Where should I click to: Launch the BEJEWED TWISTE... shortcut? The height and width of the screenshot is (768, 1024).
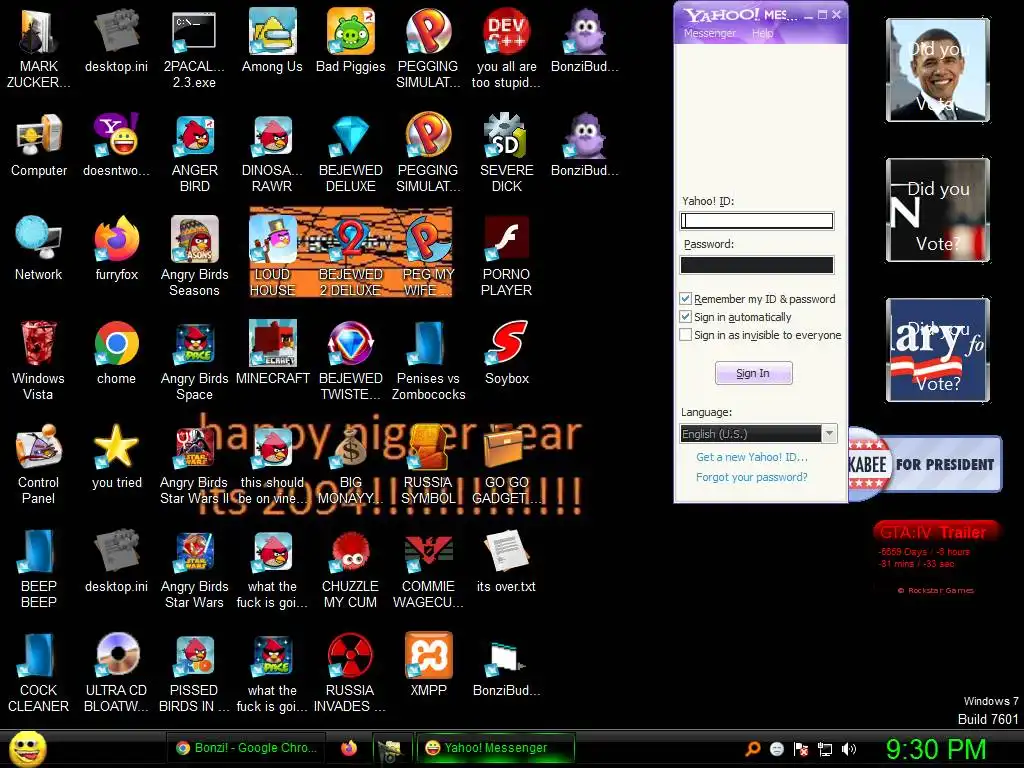[x=351, y=360]
